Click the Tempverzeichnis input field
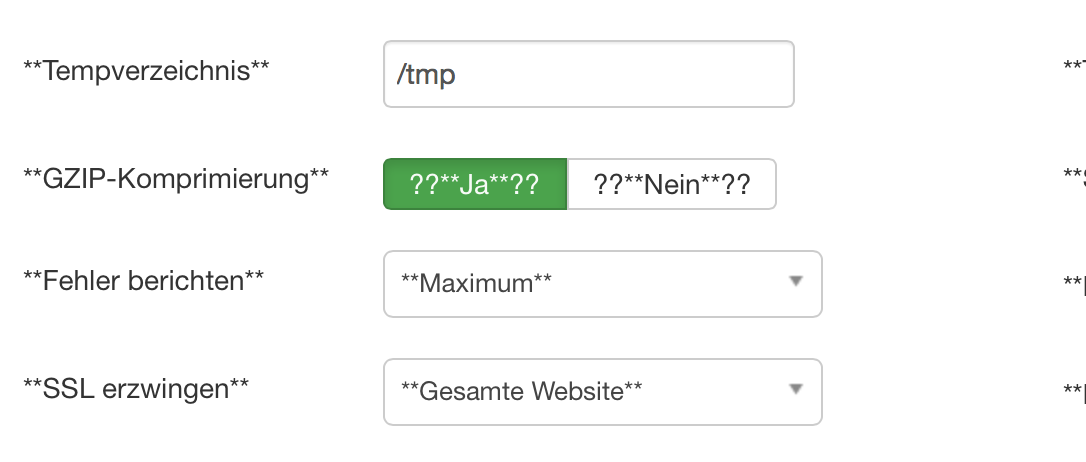 pyautogui.click(x=588, y=74)
